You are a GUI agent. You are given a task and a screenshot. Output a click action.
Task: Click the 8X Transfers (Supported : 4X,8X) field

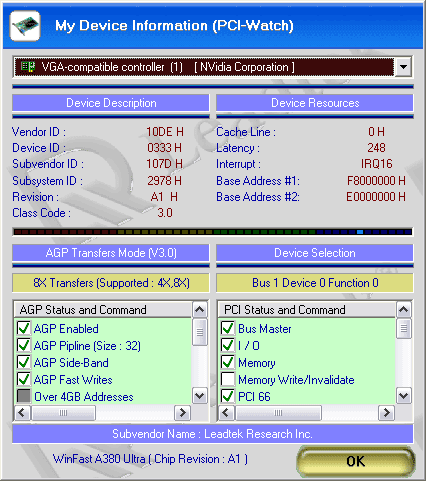click(111, 283)
